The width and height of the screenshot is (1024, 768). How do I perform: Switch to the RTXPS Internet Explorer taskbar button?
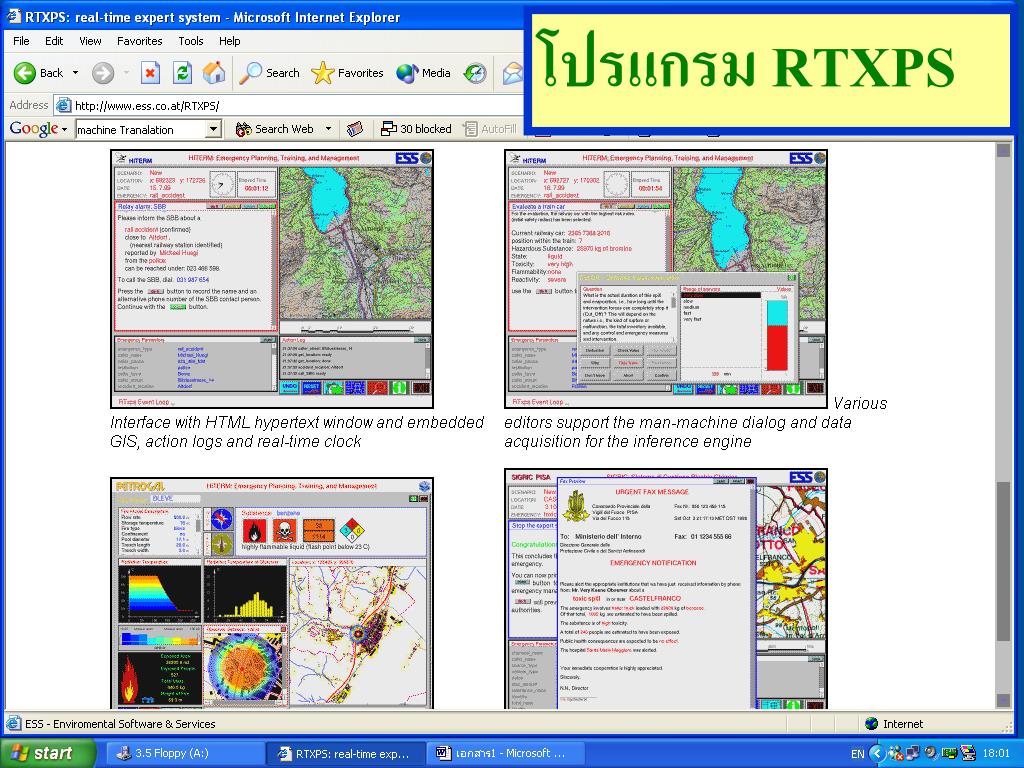345,753
